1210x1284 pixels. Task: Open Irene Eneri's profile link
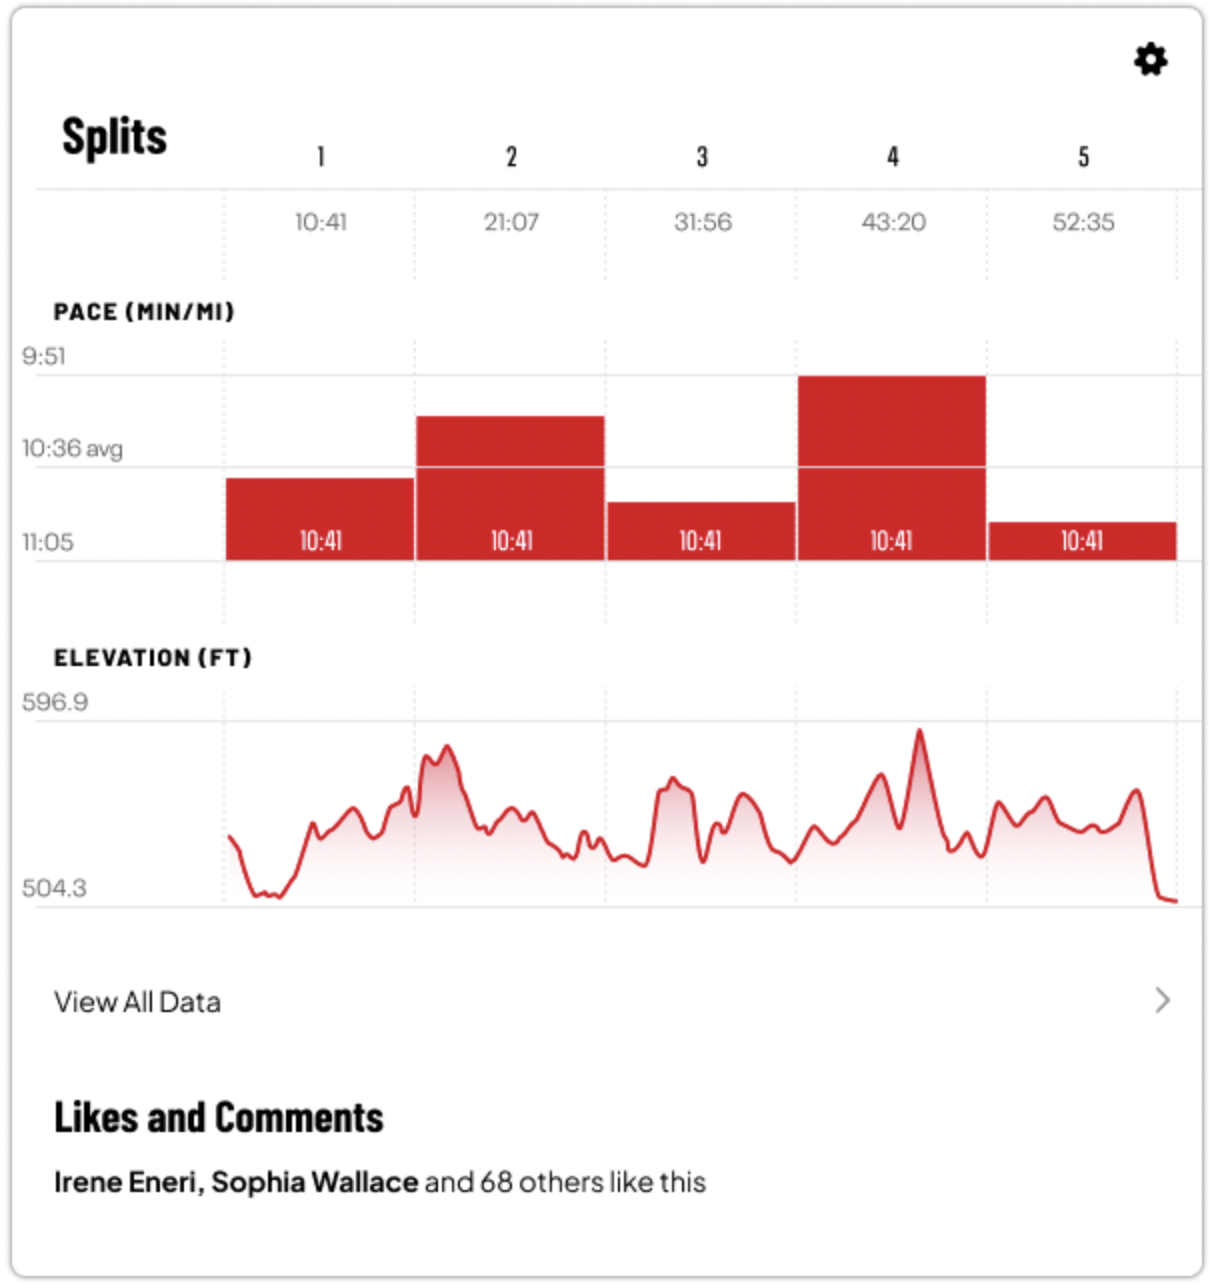tap(126, 1182)
